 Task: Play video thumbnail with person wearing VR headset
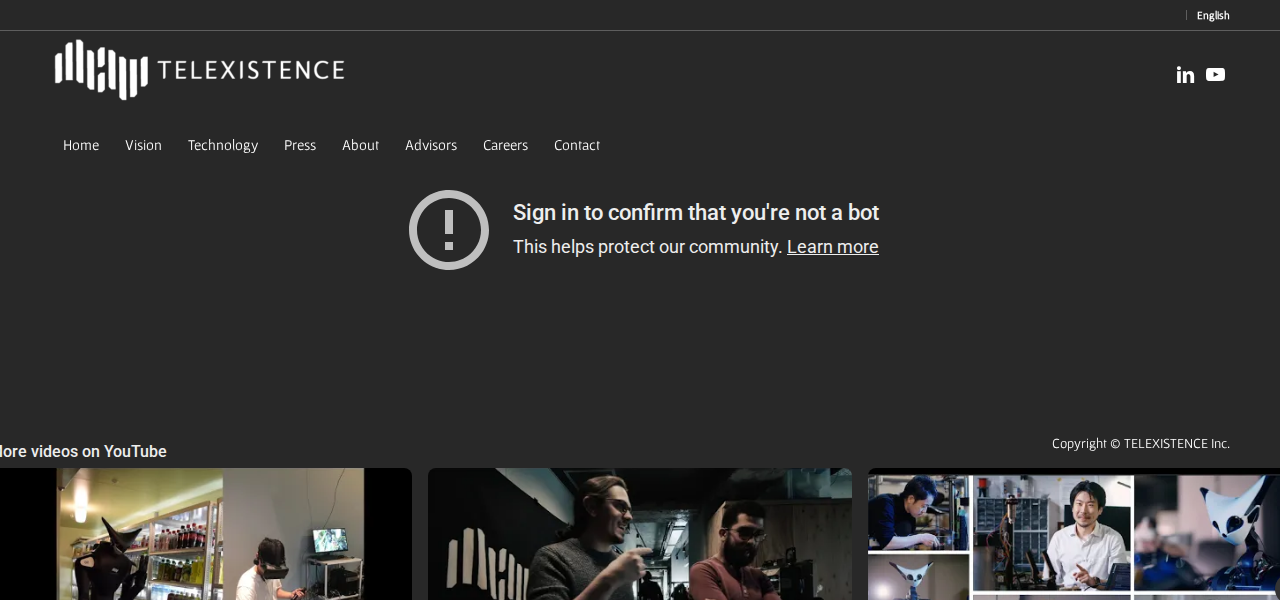pos(205,535)
